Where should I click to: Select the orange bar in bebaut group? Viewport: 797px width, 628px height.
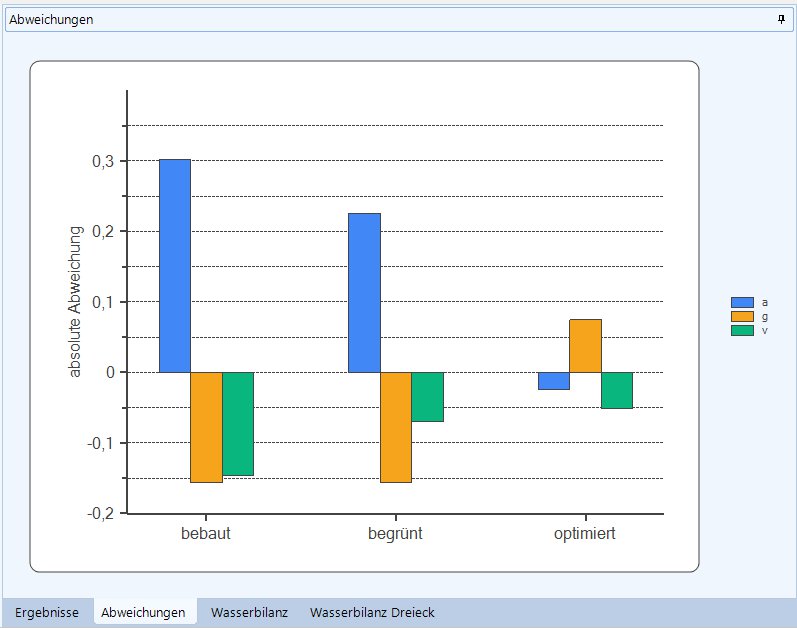[x=206, y=427]
